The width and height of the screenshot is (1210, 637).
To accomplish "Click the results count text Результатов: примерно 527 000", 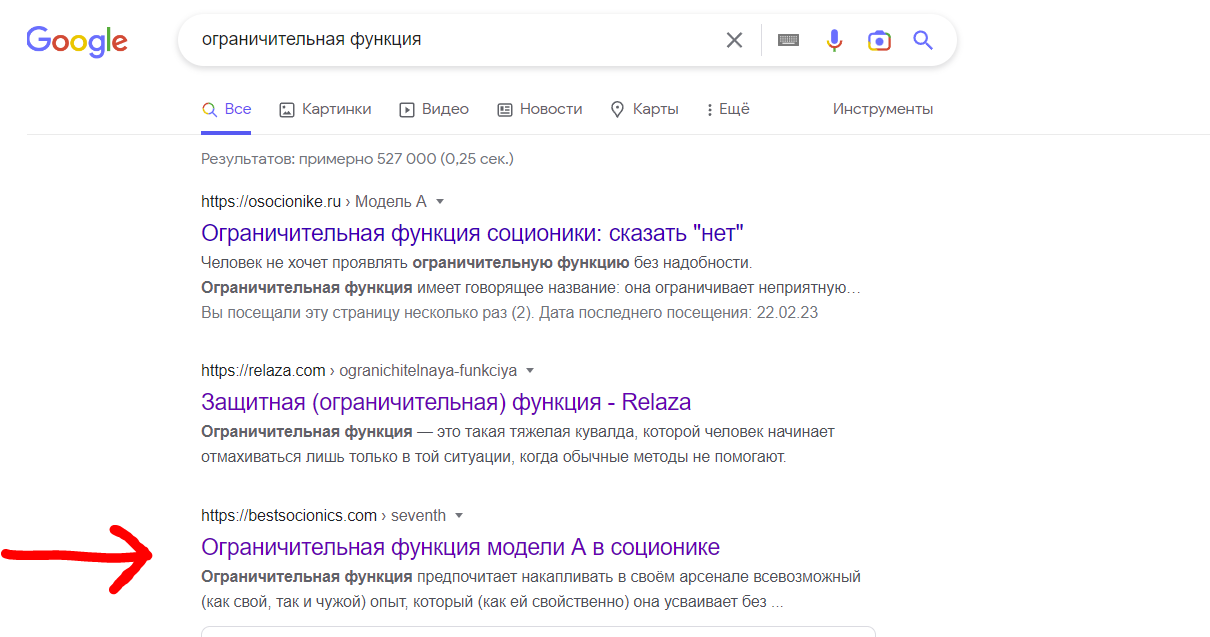I will click(357, 159).
